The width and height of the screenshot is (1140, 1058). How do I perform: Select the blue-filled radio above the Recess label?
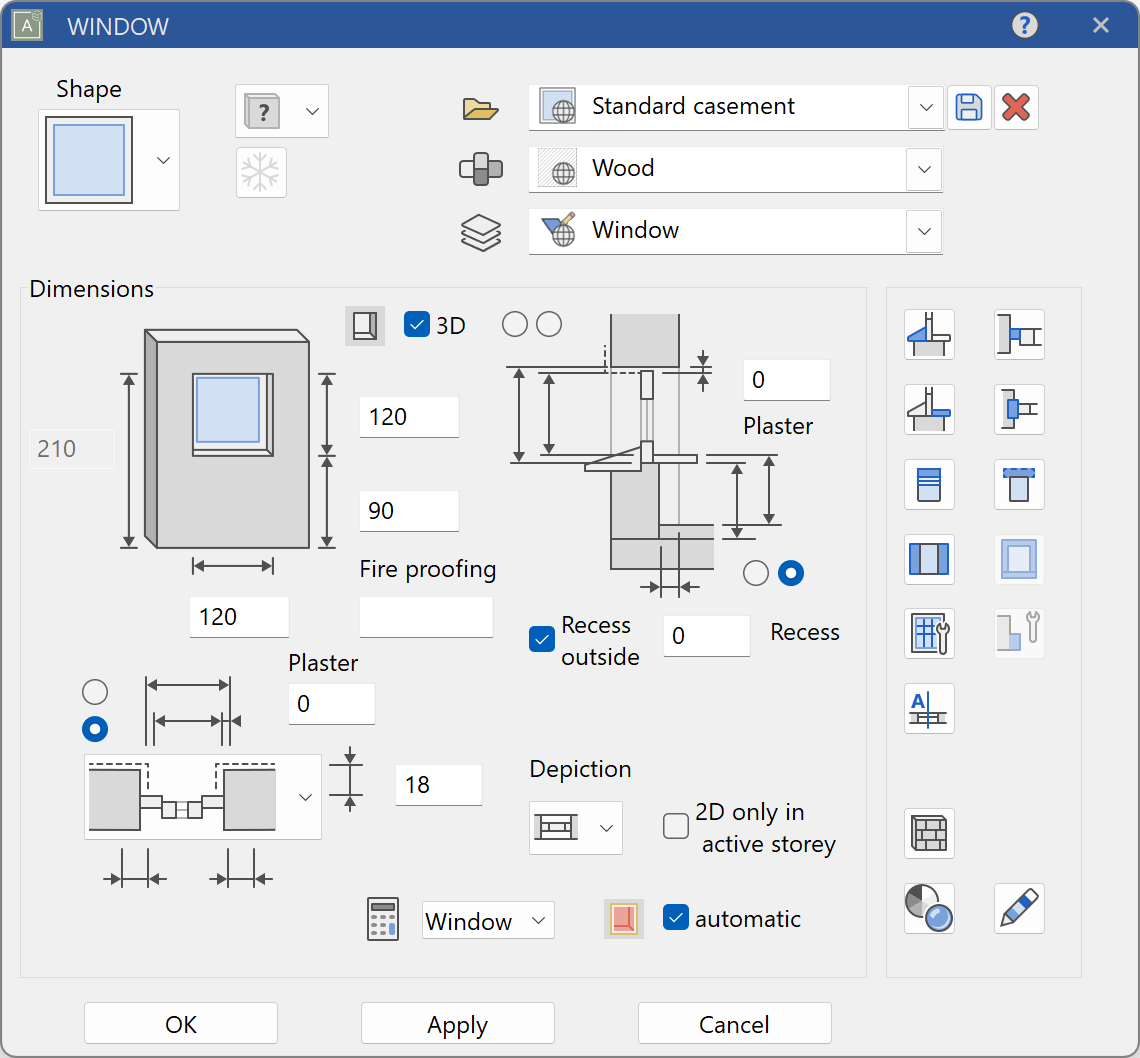(791, 573)
